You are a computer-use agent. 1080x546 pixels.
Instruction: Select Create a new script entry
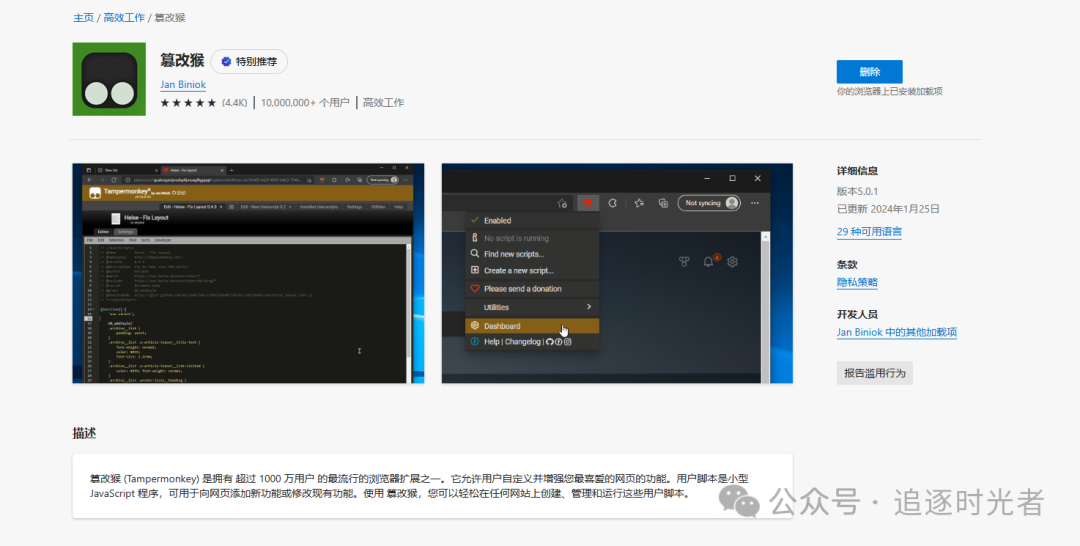coord(532,271)
